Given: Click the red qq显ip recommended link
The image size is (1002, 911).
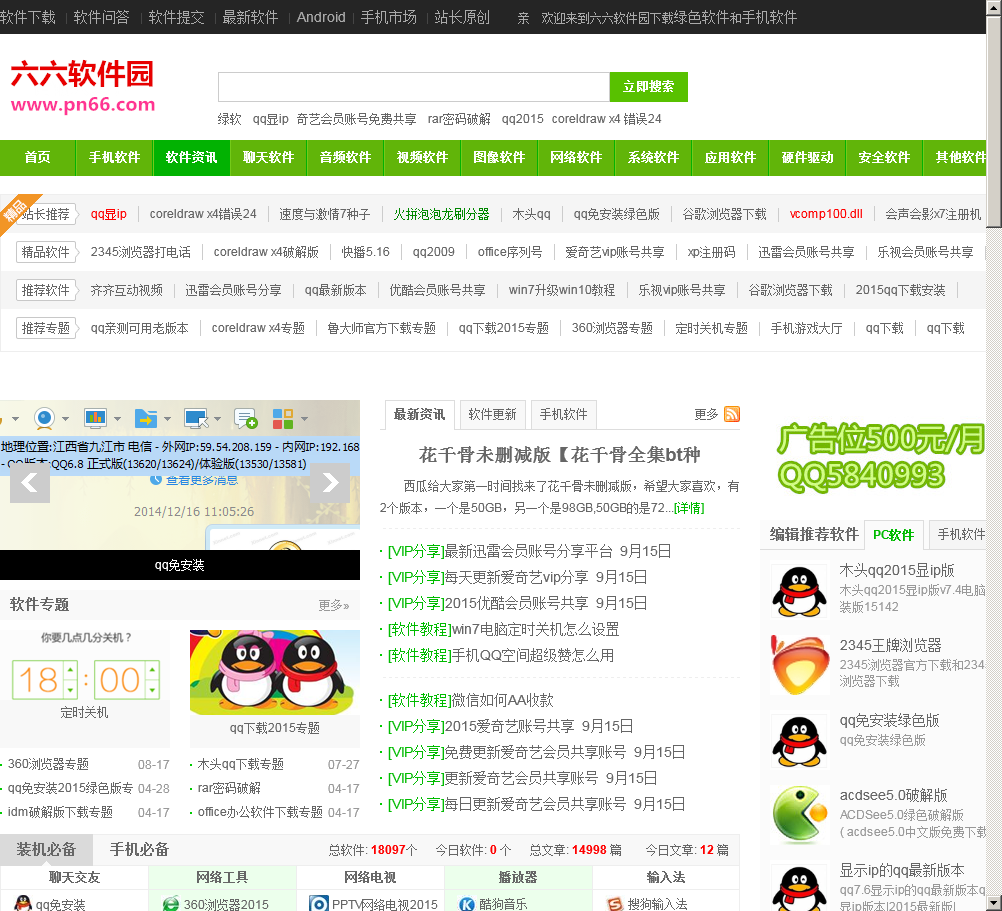Looking at the screenshot, I should click(109, 214).
